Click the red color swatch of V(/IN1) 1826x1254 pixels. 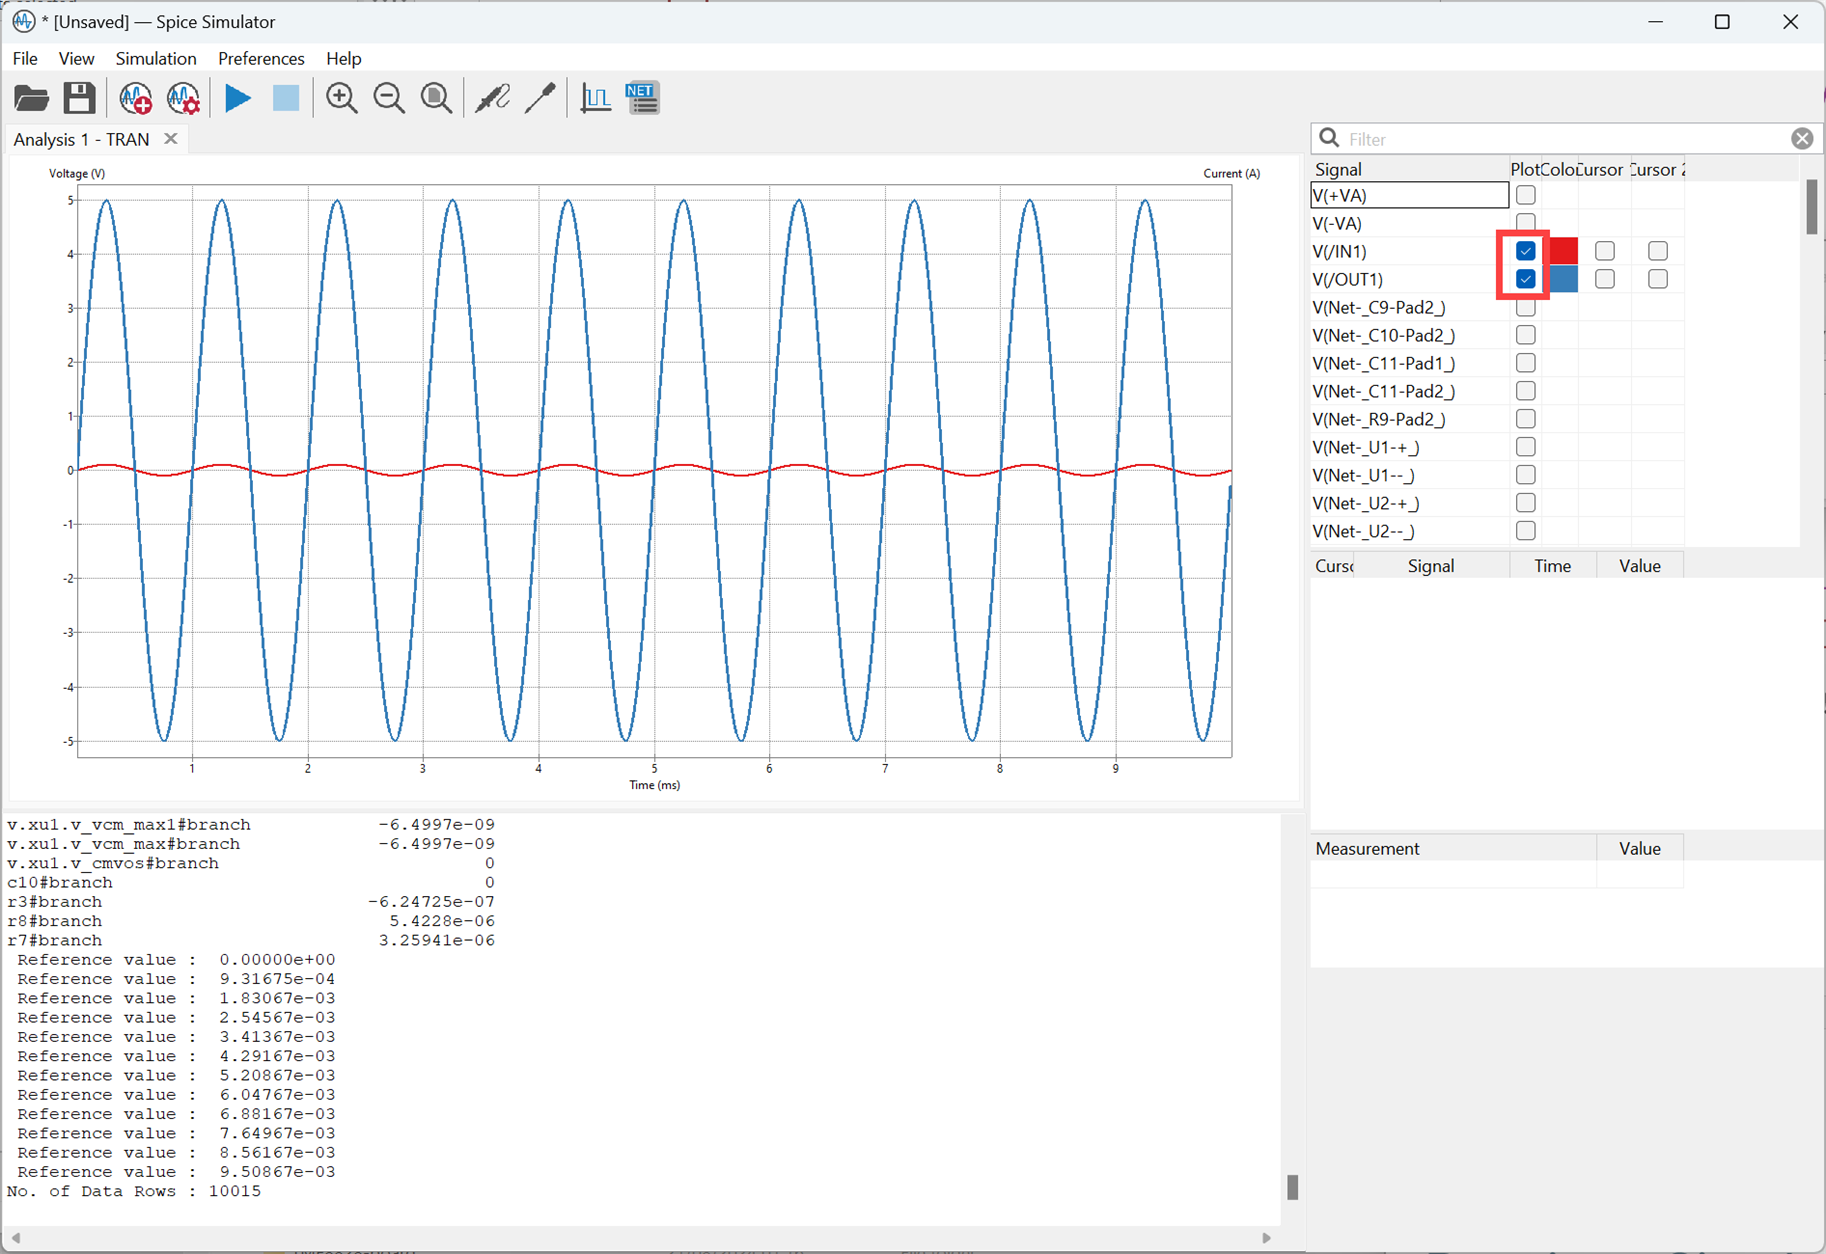(x=1563, y=251)
